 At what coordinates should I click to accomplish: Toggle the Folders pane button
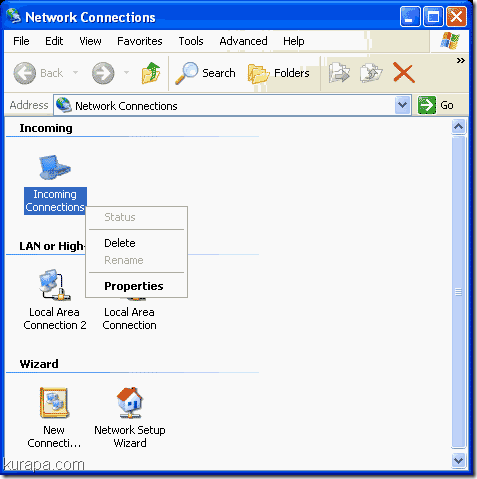coord(279,73)
